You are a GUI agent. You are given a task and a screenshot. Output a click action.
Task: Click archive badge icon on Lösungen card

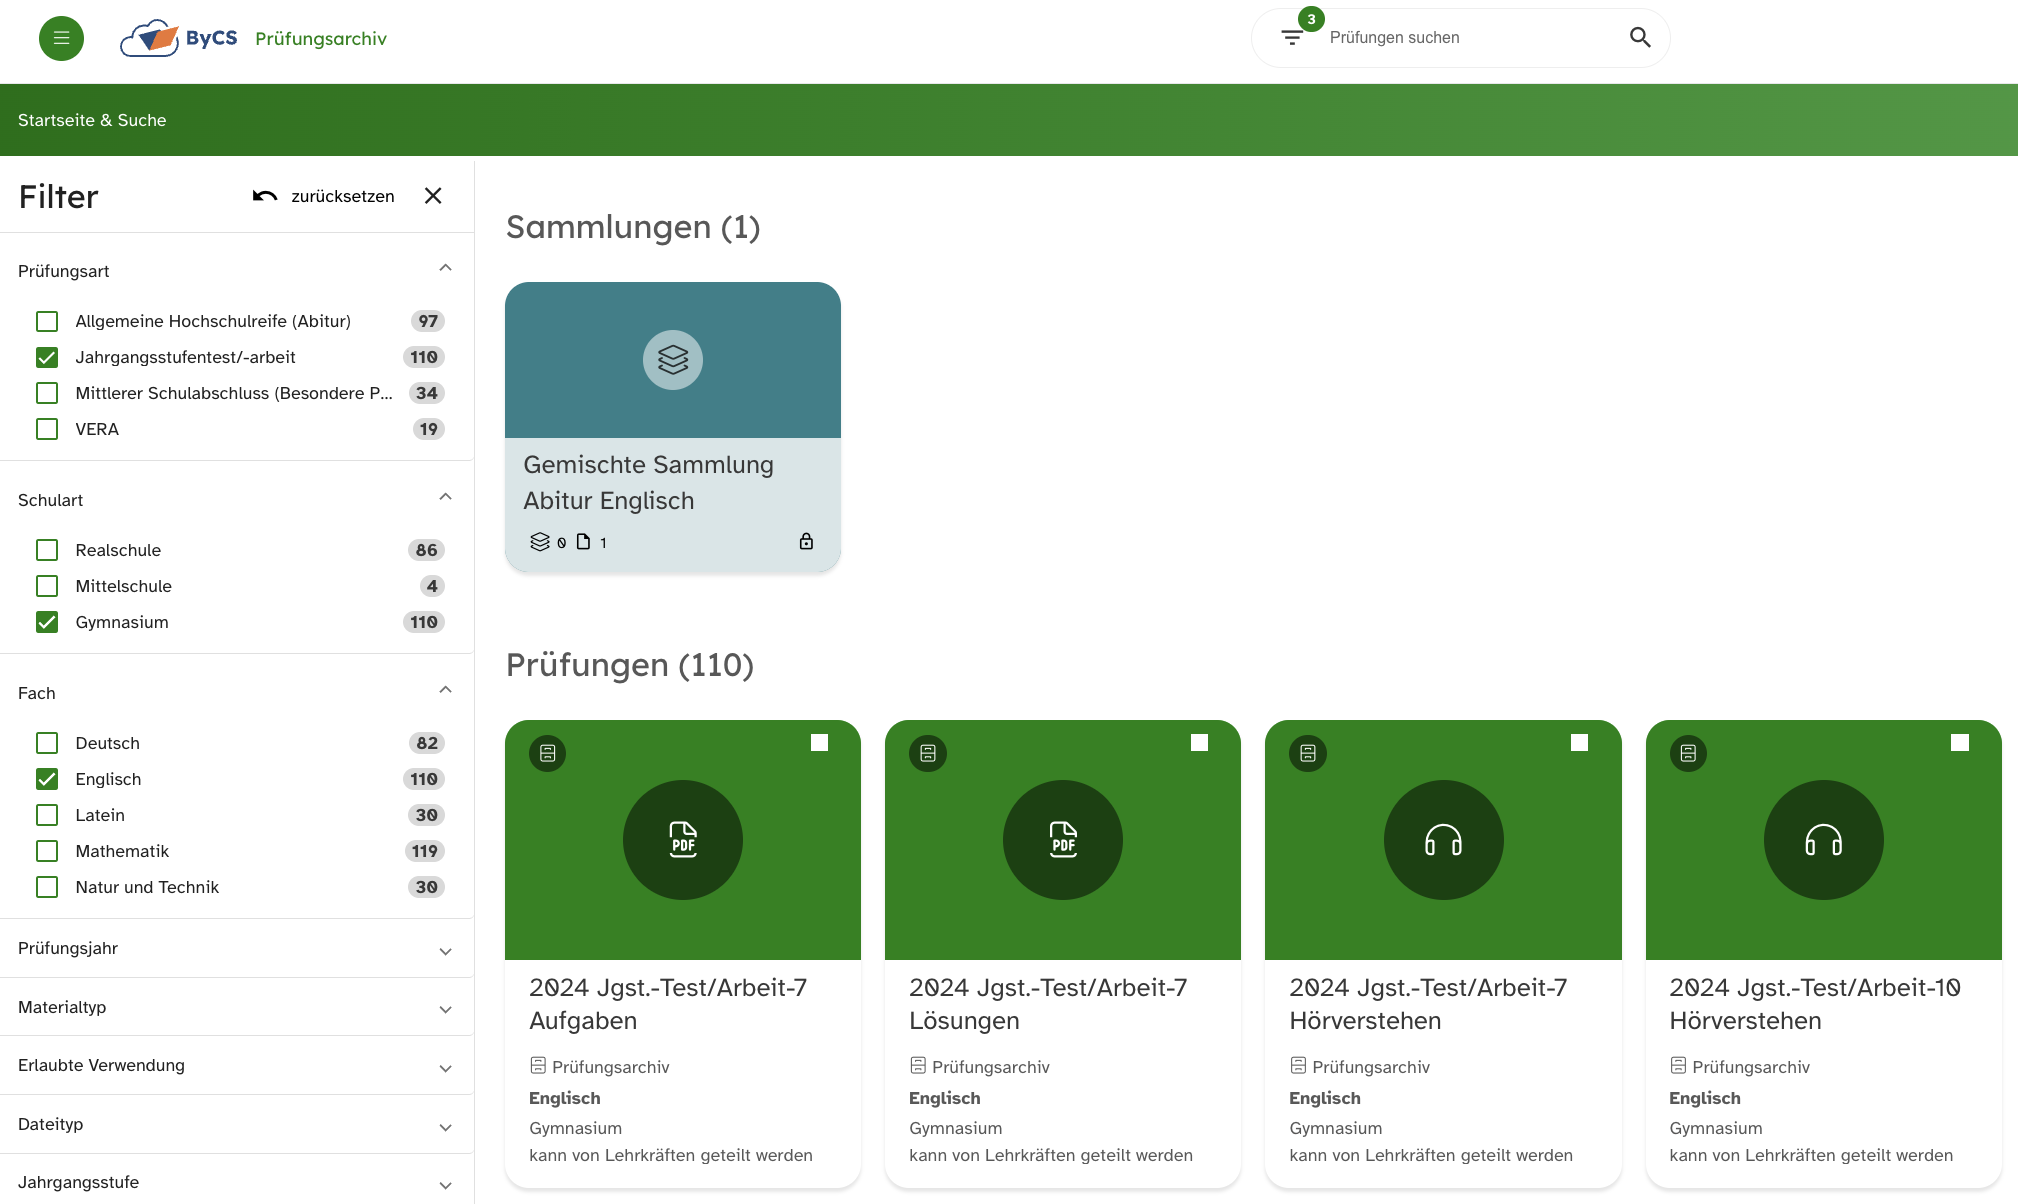(x=928, y=753)
